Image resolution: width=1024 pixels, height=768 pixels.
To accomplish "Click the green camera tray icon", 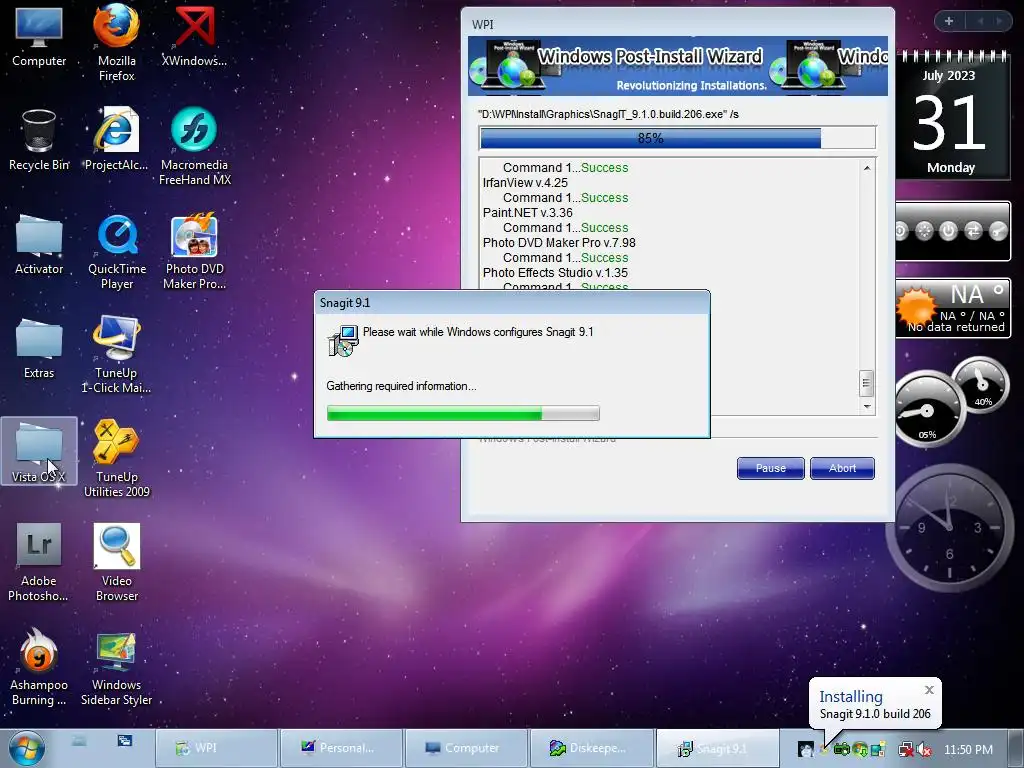I will (x=842, y=749).
